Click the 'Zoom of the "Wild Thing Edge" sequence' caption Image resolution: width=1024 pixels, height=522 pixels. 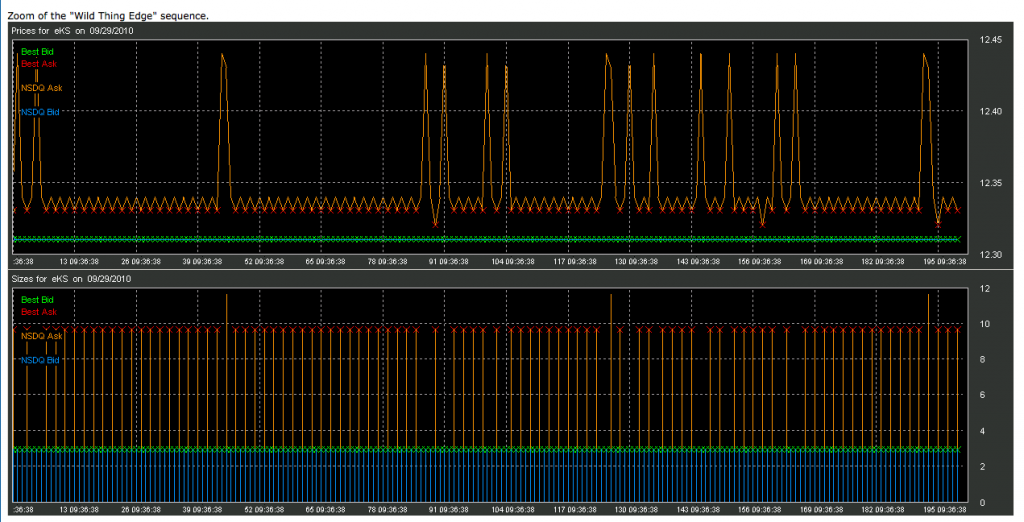click(x=108, y=16)
